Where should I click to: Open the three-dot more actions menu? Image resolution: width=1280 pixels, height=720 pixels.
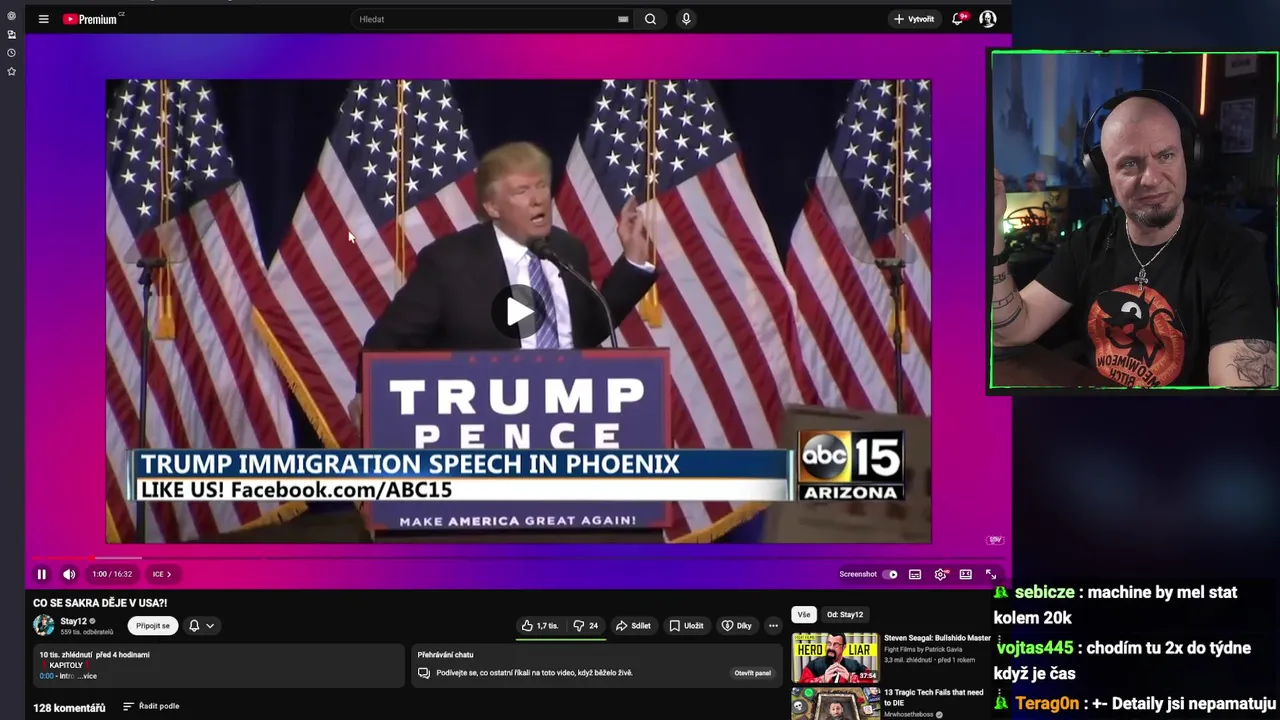(x=773, y=626)
